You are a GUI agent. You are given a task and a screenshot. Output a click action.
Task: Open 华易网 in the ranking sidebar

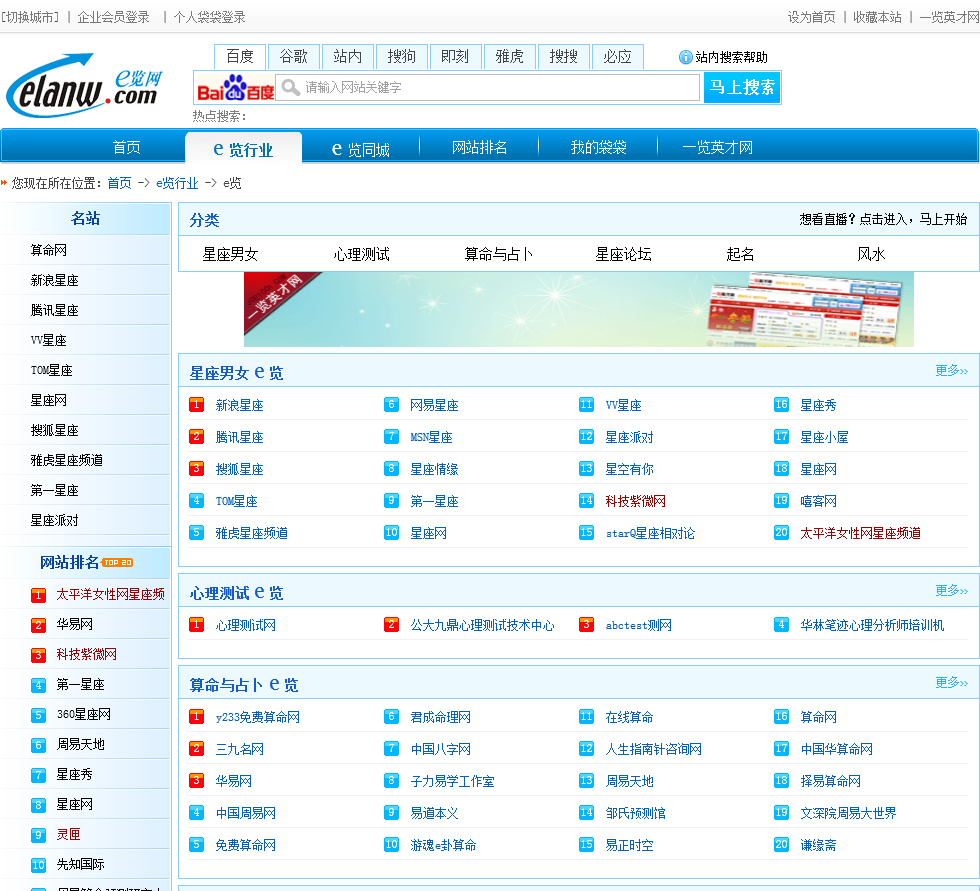74,624
